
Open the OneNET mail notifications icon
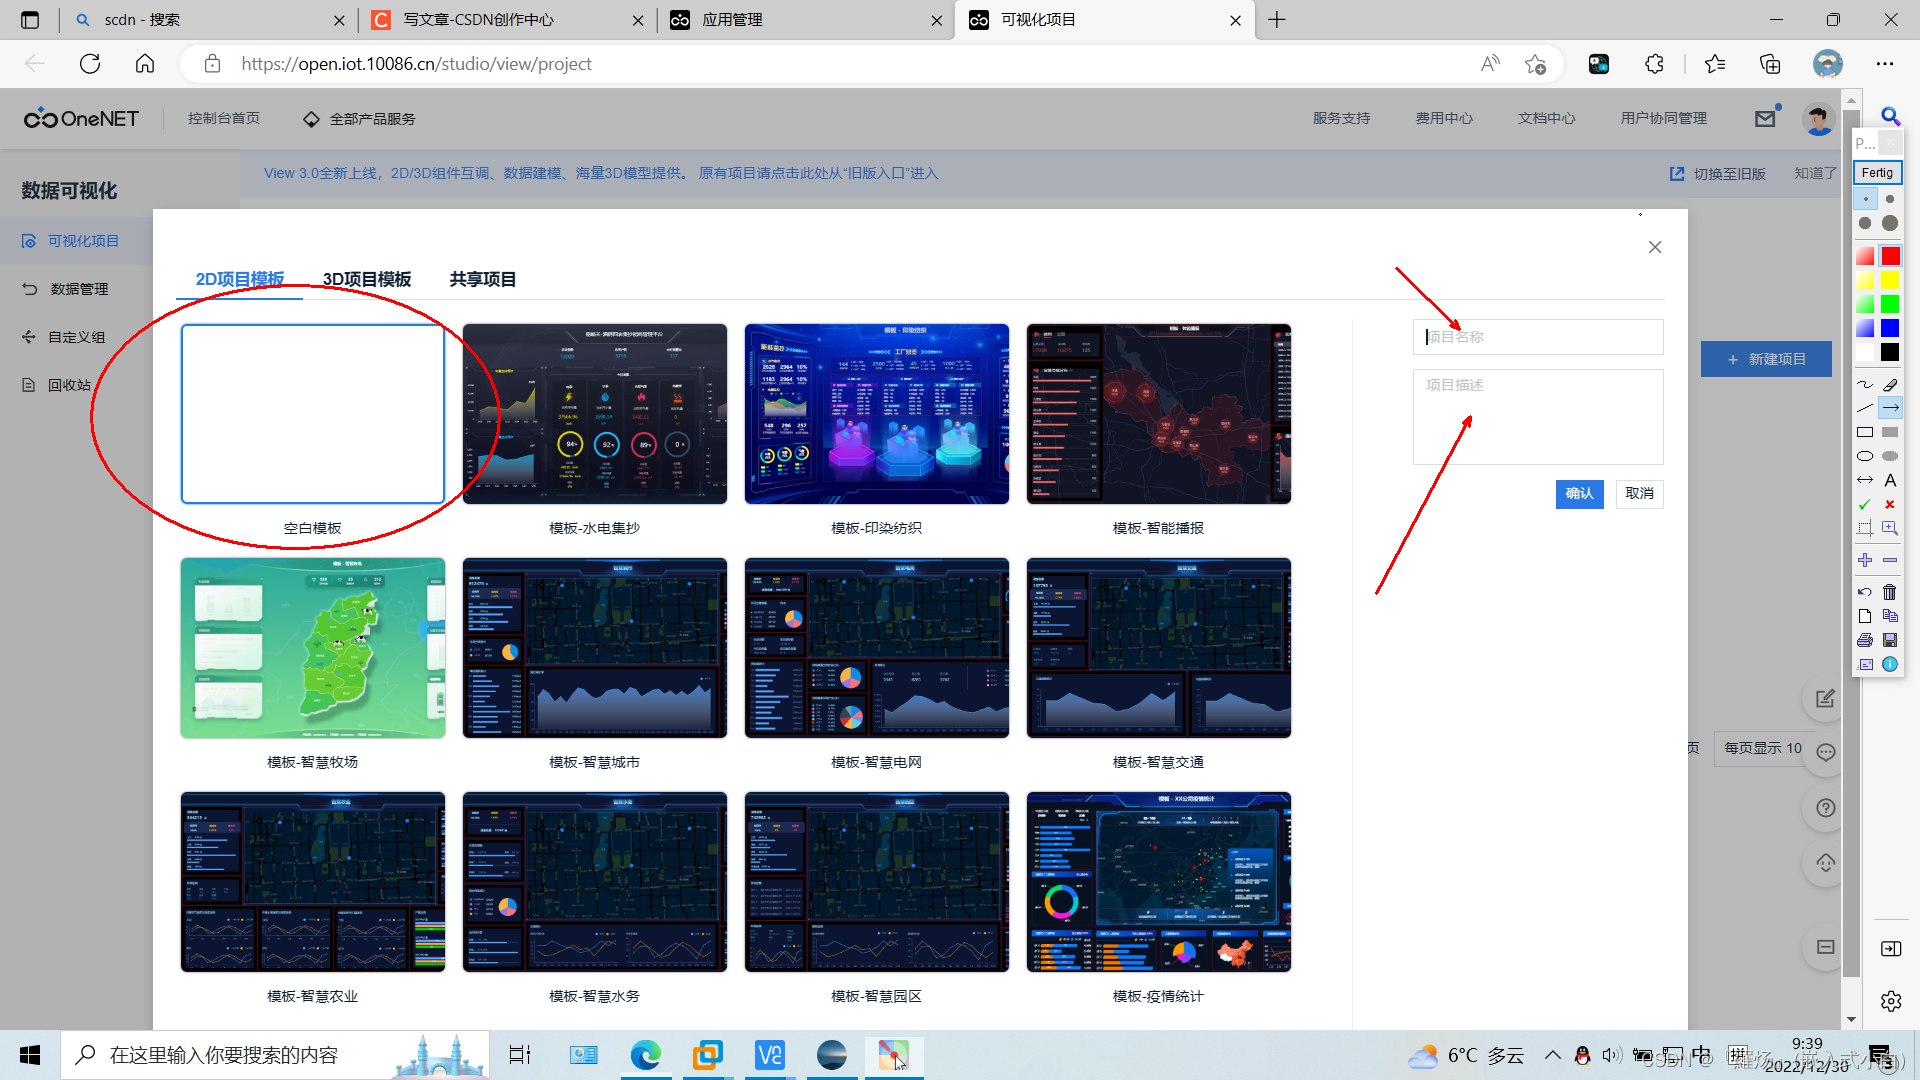[x=1765, y=118]
